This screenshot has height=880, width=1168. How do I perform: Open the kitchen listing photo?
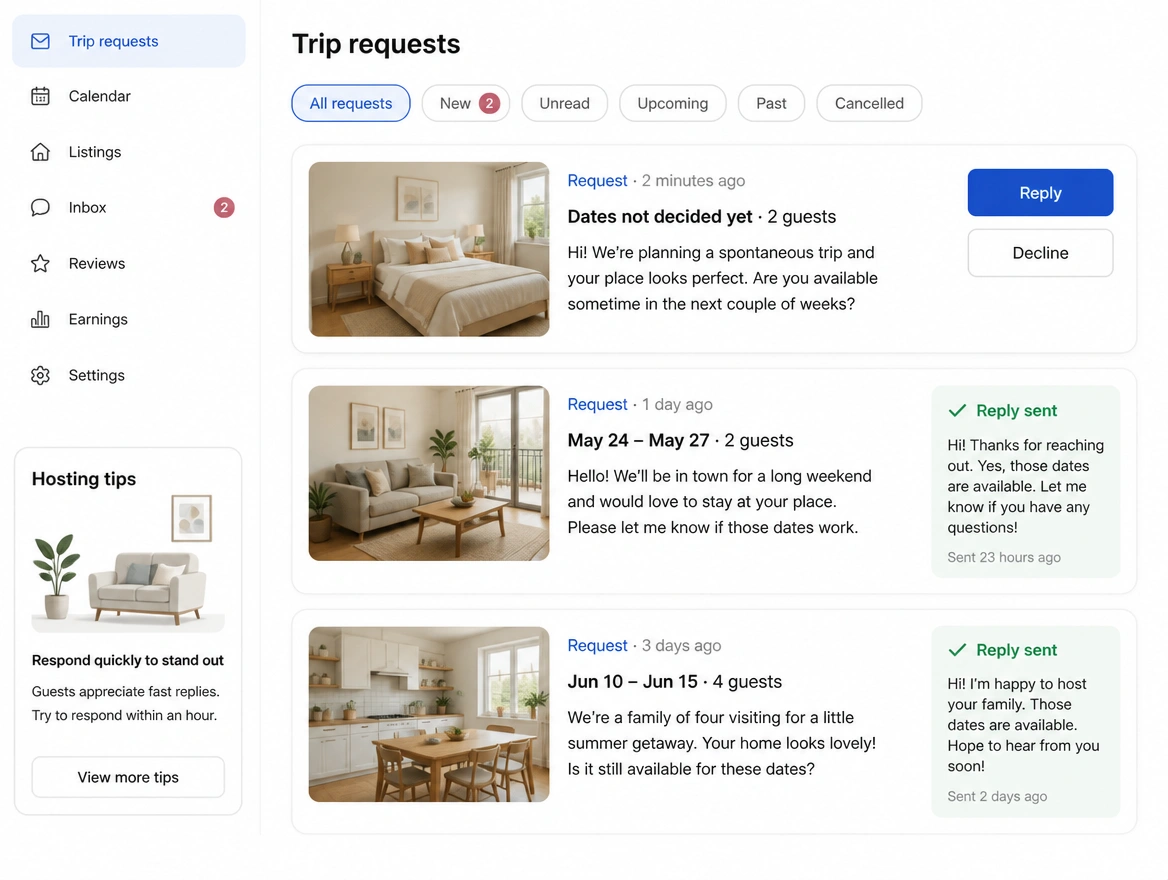pos(429,714)
